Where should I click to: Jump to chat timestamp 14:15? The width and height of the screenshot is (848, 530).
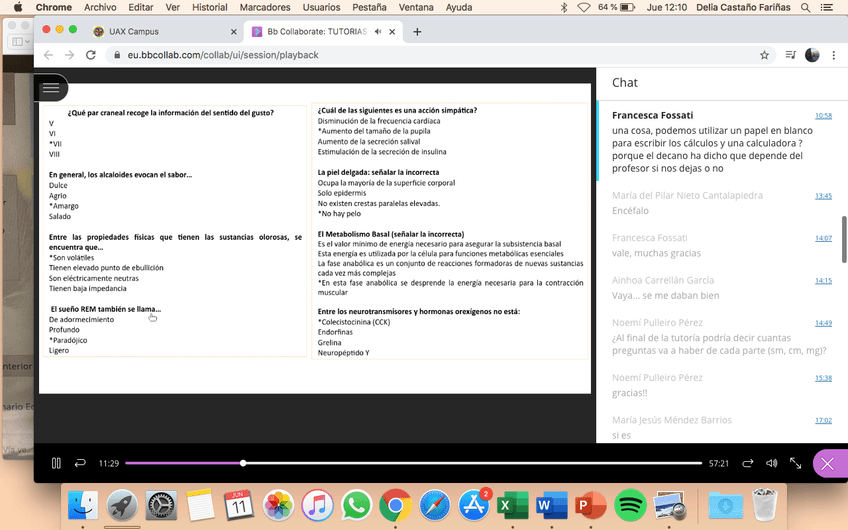click(x=823, y=281)
